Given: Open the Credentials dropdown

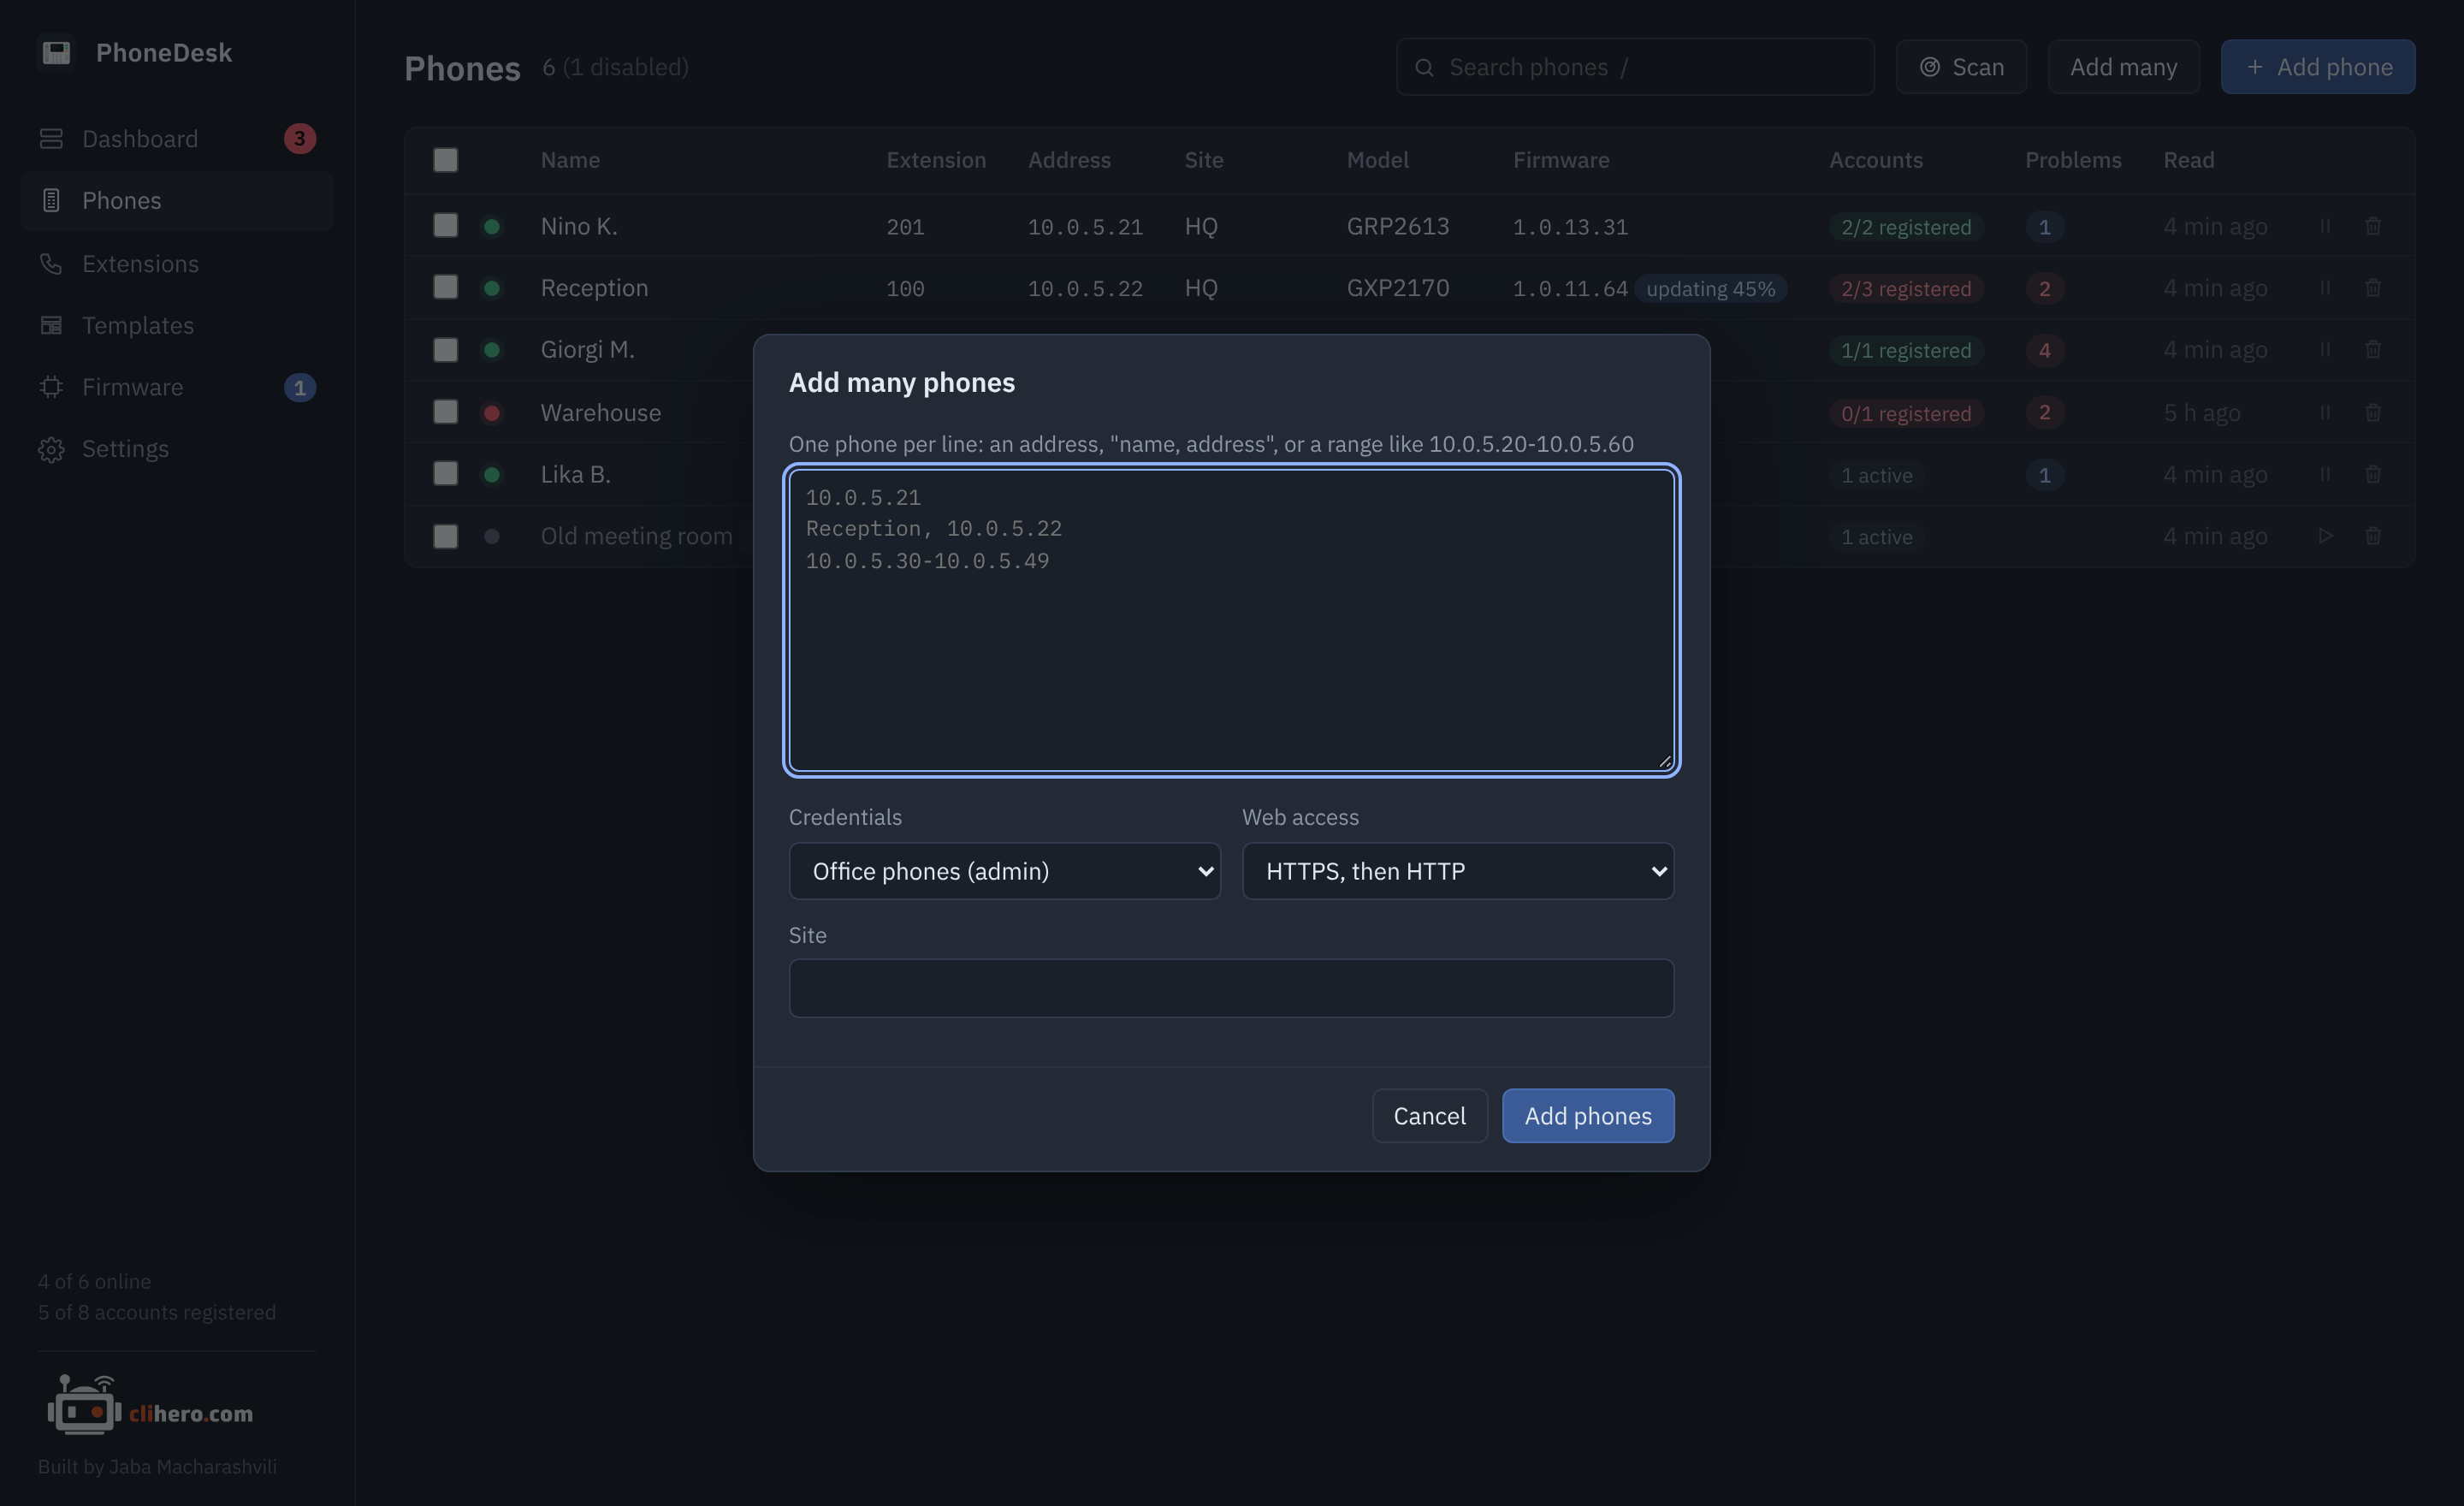Looking at the screenshot, I should coord(1004,871).
